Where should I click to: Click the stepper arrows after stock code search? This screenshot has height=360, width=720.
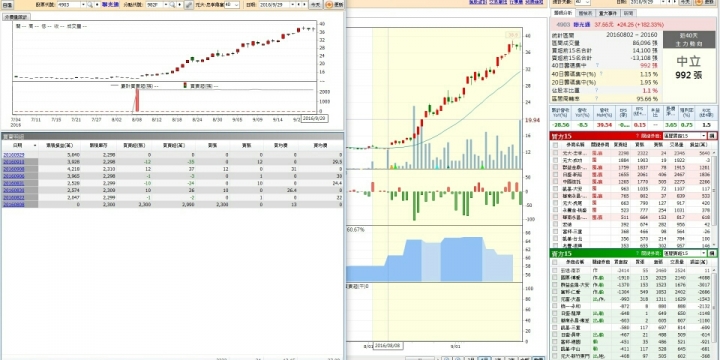click(97, 5)
